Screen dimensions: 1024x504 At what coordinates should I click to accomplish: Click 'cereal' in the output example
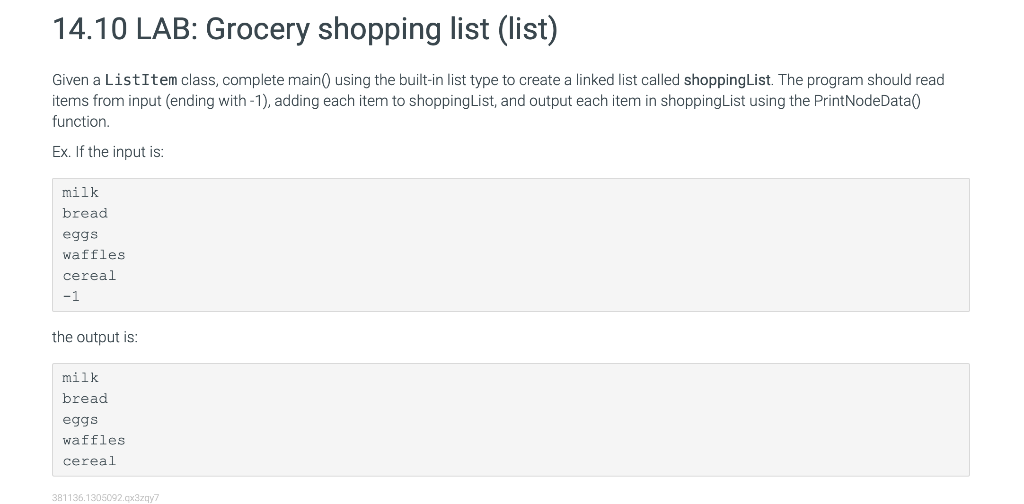pyautogui.click(x=89, y=461)
